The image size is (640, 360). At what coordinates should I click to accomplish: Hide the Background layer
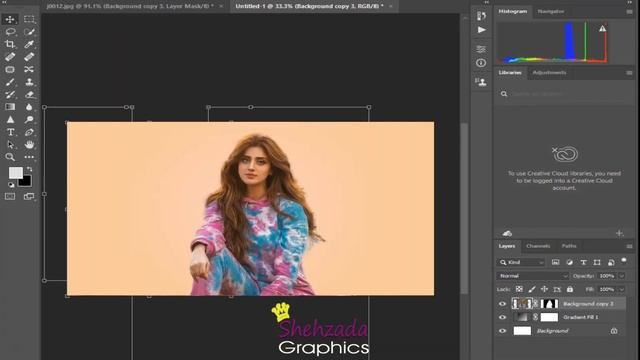(502, 331)
